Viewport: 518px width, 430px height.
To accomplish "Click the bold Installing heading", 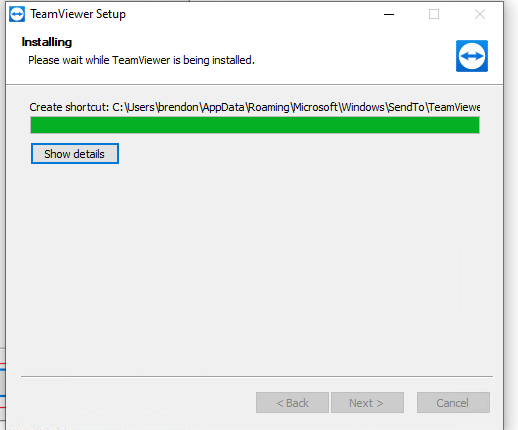I will tap(47, 42).
